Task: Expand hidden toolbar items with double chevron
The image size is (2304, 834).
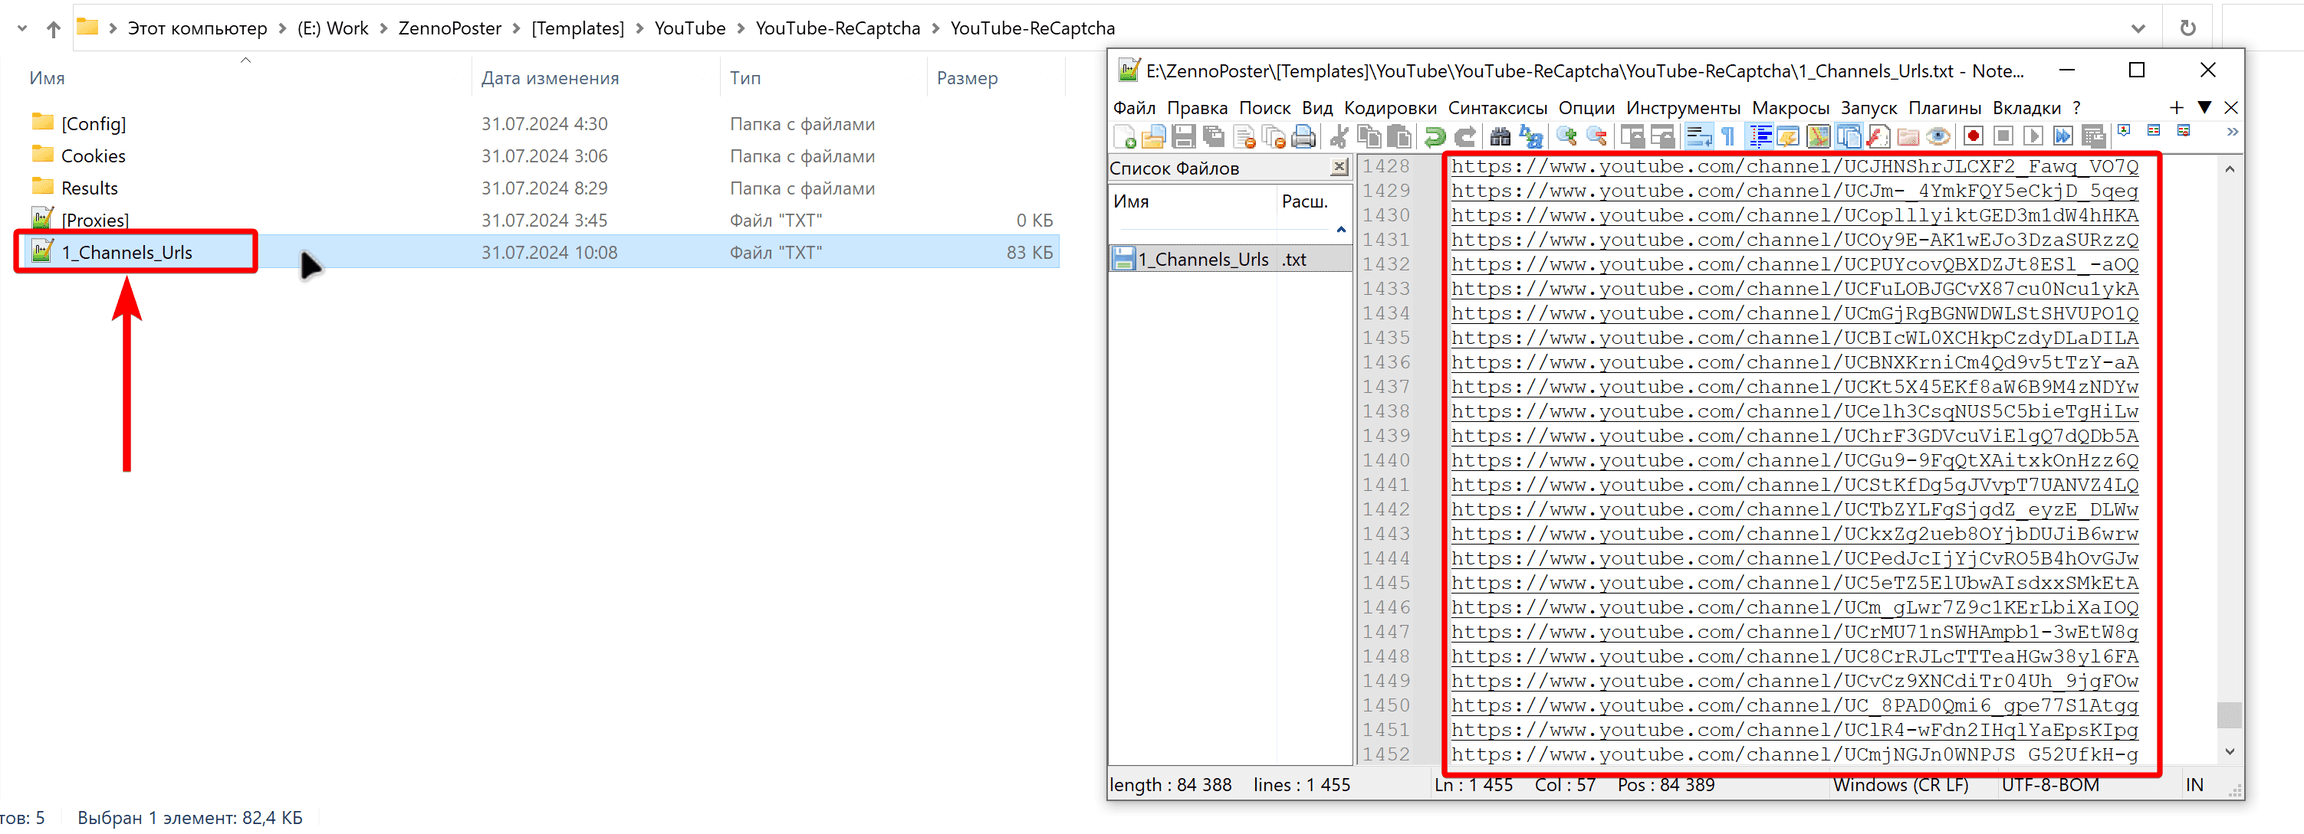Action: [x=2232, y=133]
